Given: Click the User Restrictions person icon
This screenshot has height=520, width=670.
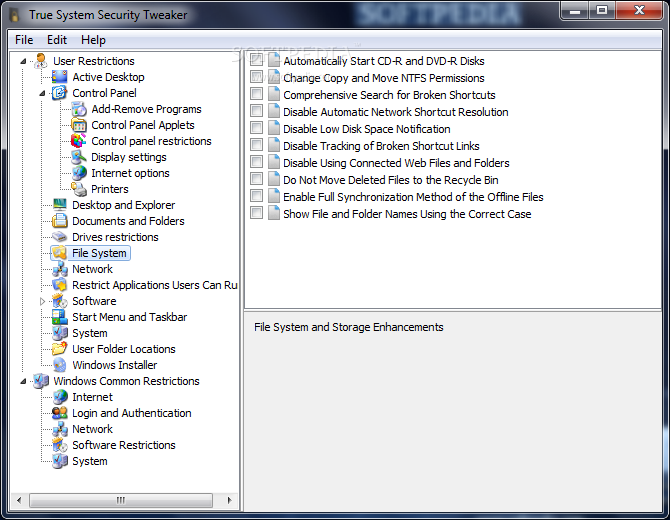Looking at the screenshot, I should coord(41,61).
